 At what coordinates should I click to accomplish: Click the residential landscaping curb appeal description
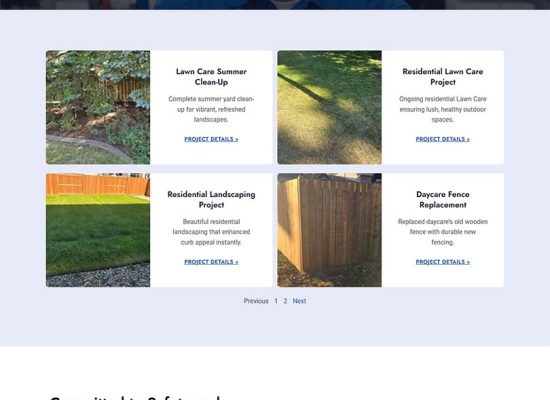(x=211, y=232)
